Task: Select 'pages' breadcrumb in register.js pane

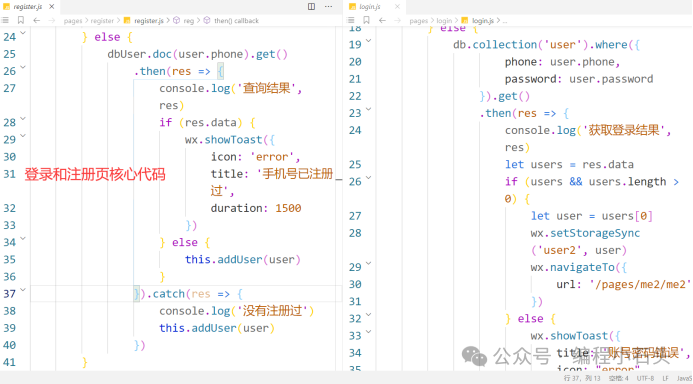Action: (x=73, y=21)
